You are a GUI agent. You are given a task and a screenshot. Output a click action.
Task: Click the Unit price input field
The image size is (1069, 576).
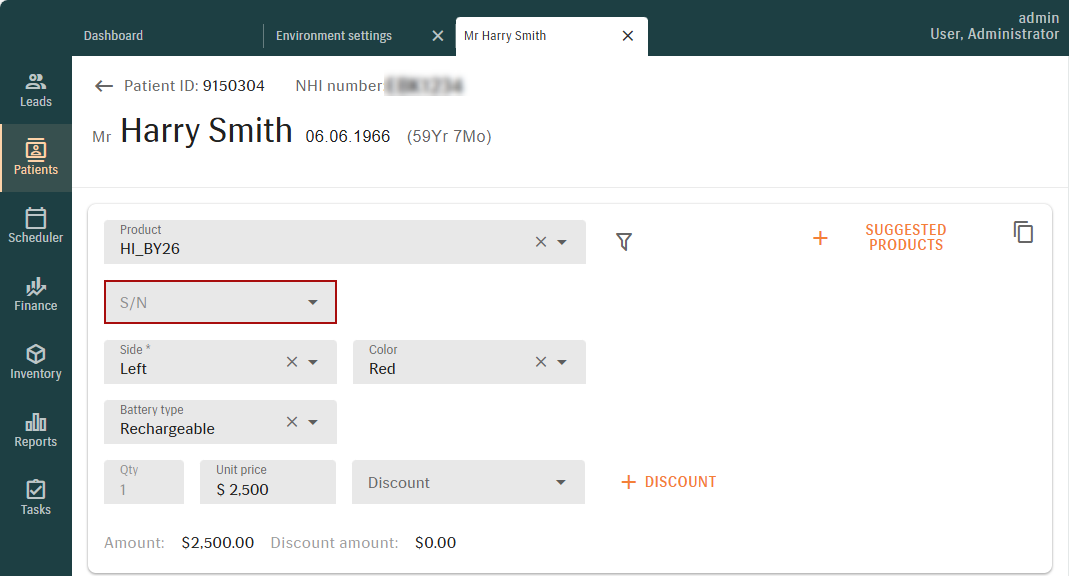[x=268, y=489]
